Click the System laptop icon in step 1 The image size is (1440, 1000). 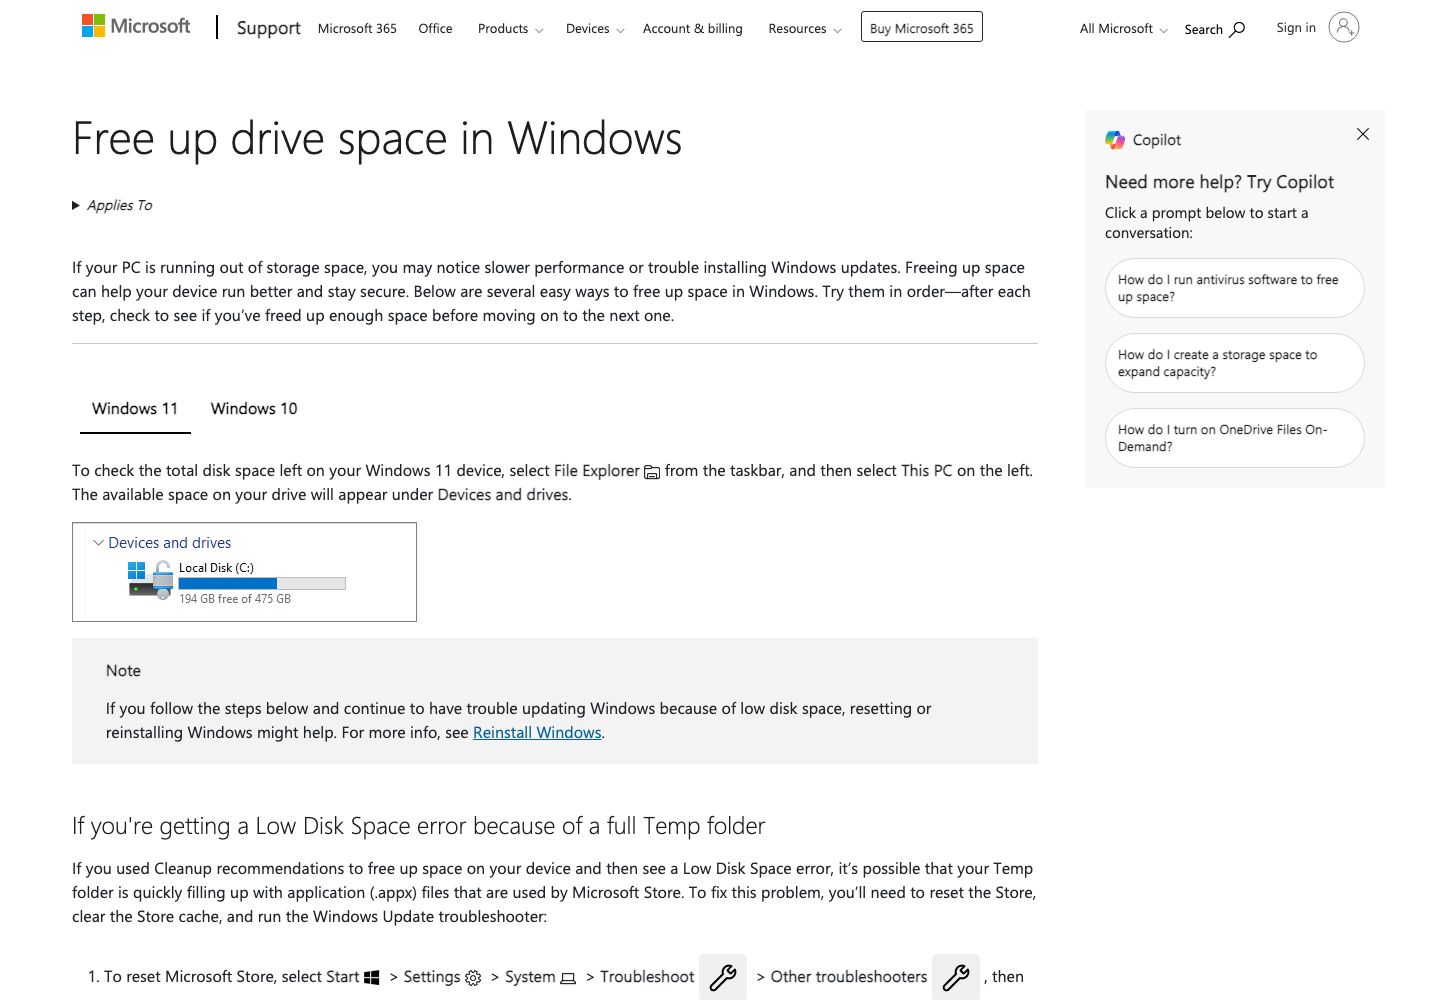[x=568, y=978]
